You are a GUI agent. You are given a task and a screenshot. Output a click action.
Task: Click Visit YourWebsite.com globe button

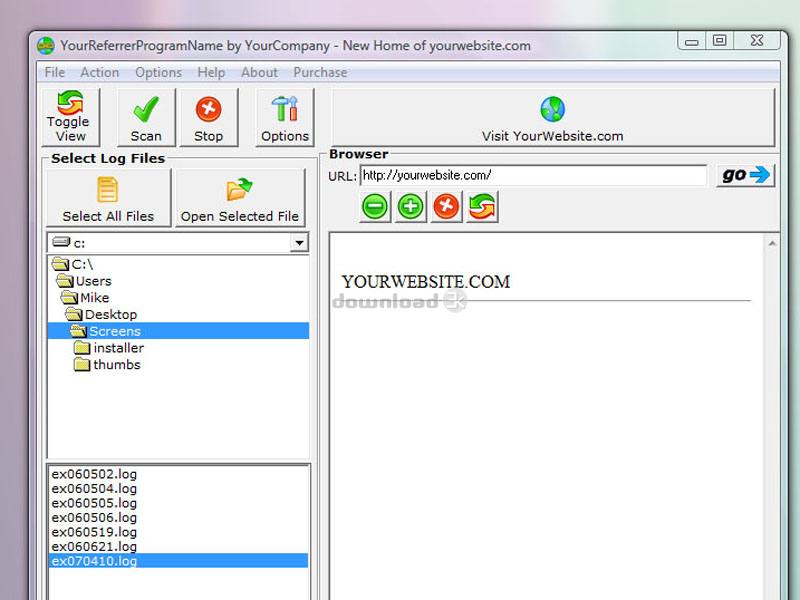click(x=553, y=117)
